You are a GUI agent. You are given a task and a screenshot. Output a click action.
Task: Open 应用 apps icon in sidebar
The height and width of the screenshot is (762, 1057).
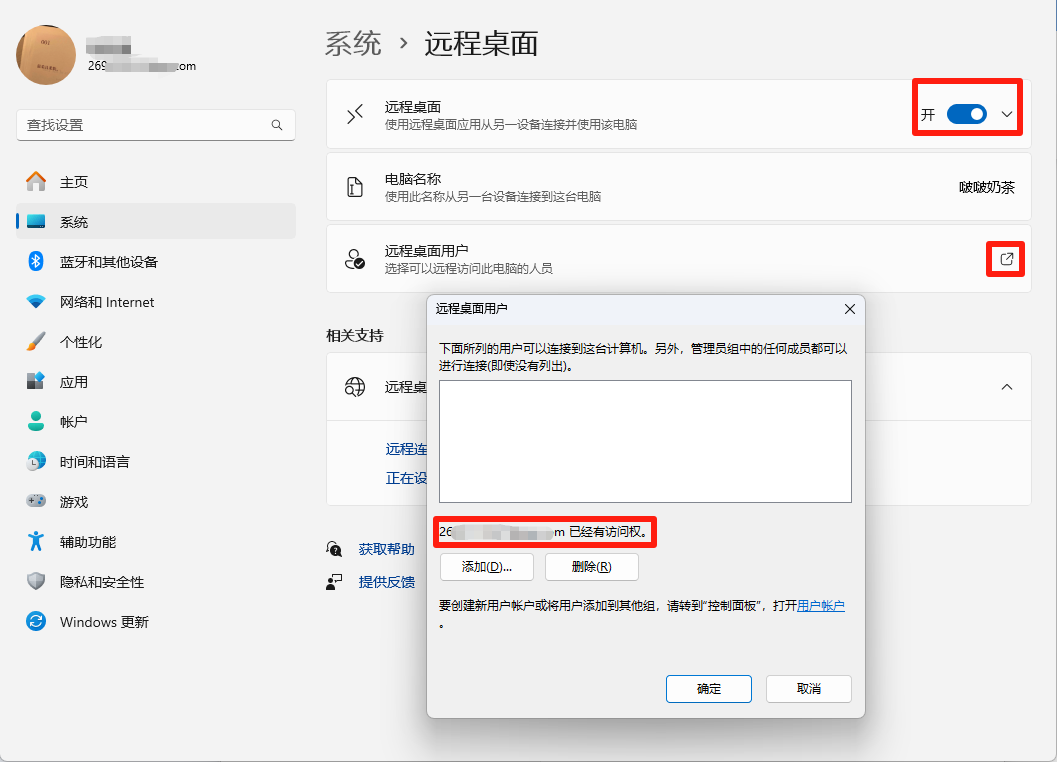coord(36,382)
